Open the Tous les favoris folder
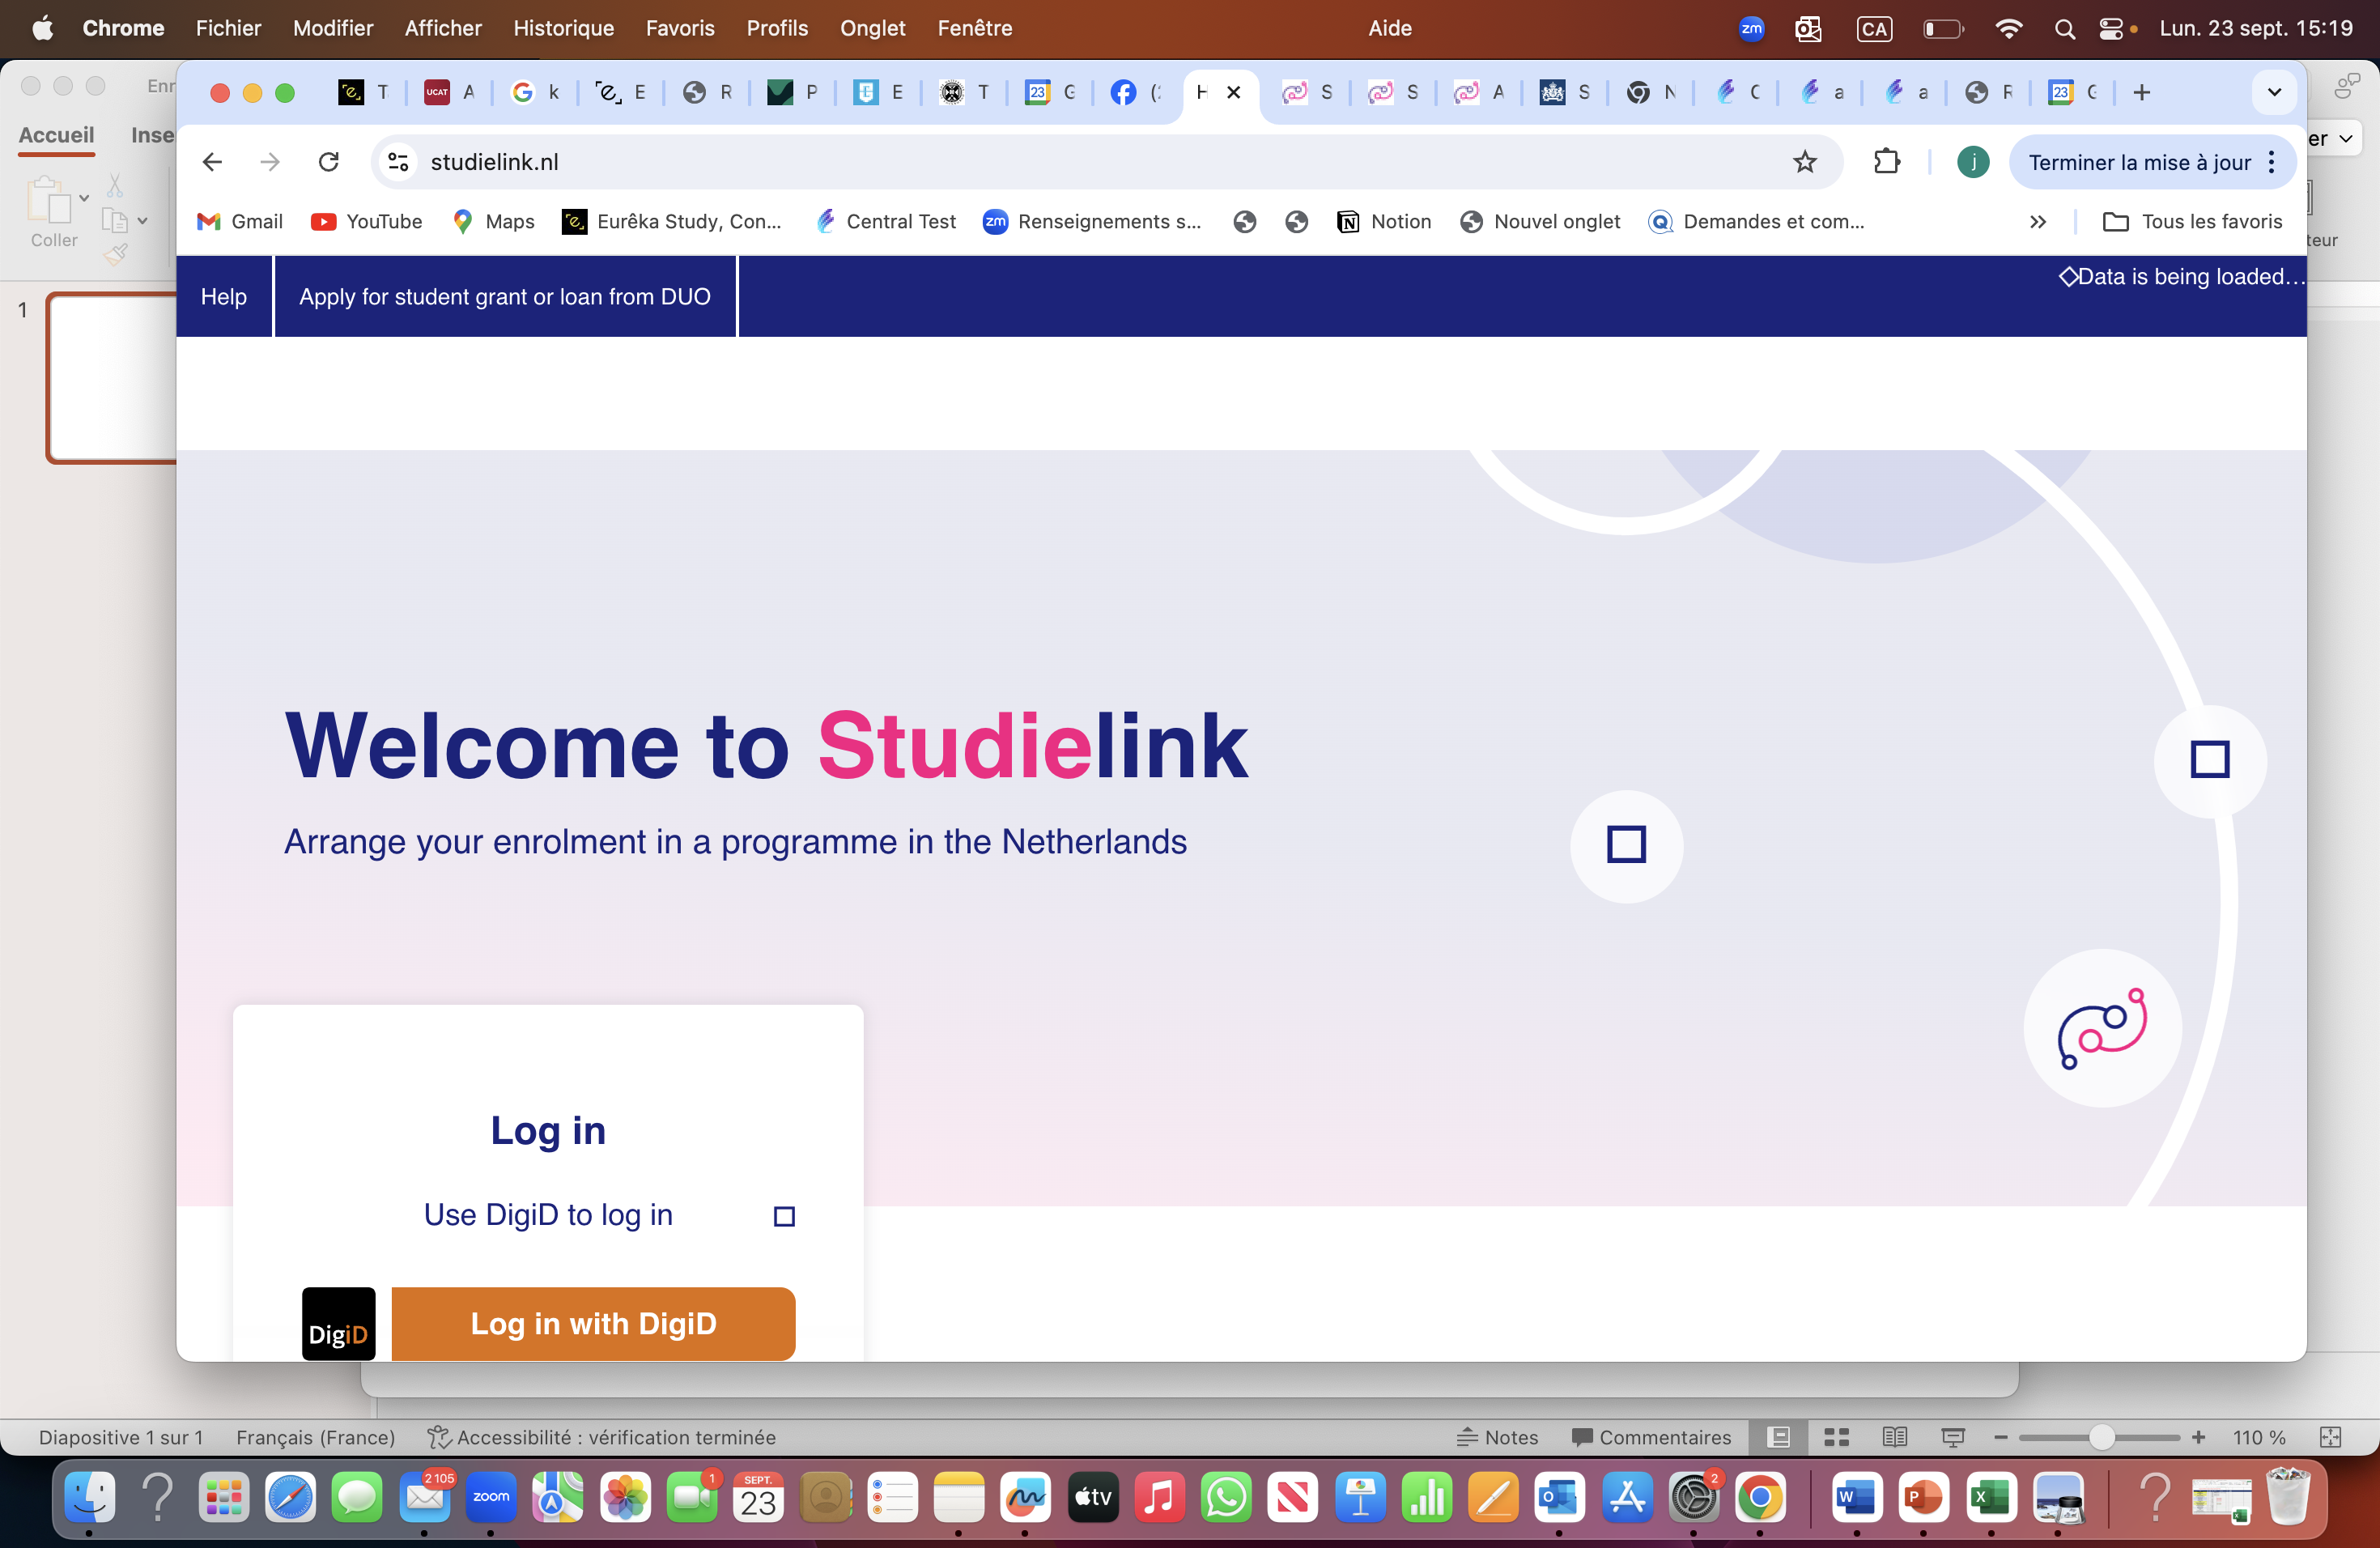This screenshot has height=1548, width=2380. [x=2192, y=222]
